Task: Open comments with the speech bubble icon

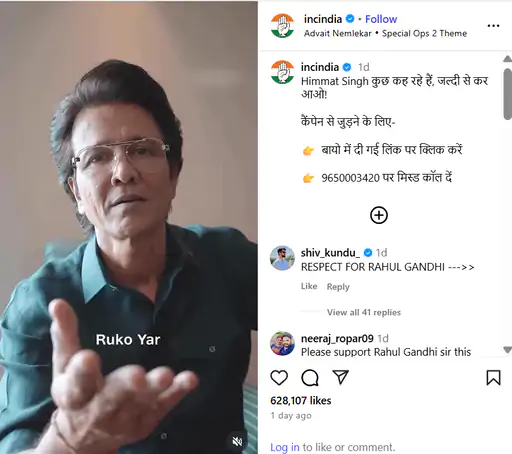Action: click(310, 378)
